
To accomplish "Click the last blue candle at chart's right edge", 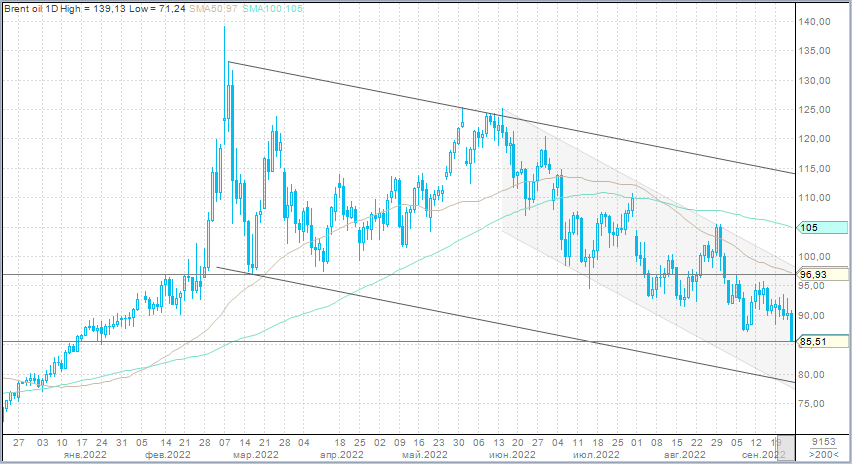I will coord(792,327).
